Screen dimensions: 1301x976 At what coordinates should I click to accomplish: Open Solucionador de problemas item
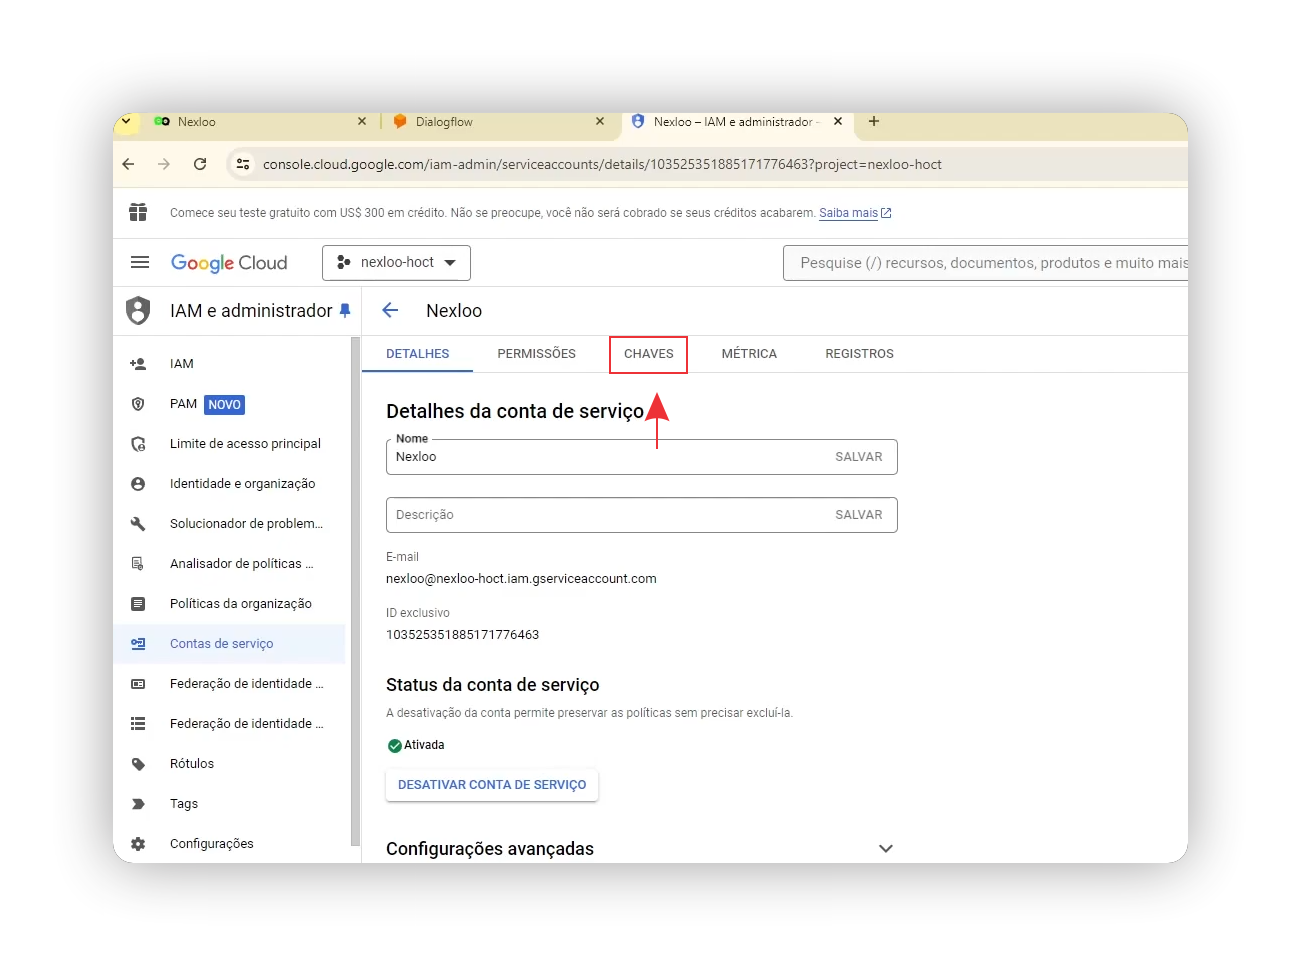246,524
